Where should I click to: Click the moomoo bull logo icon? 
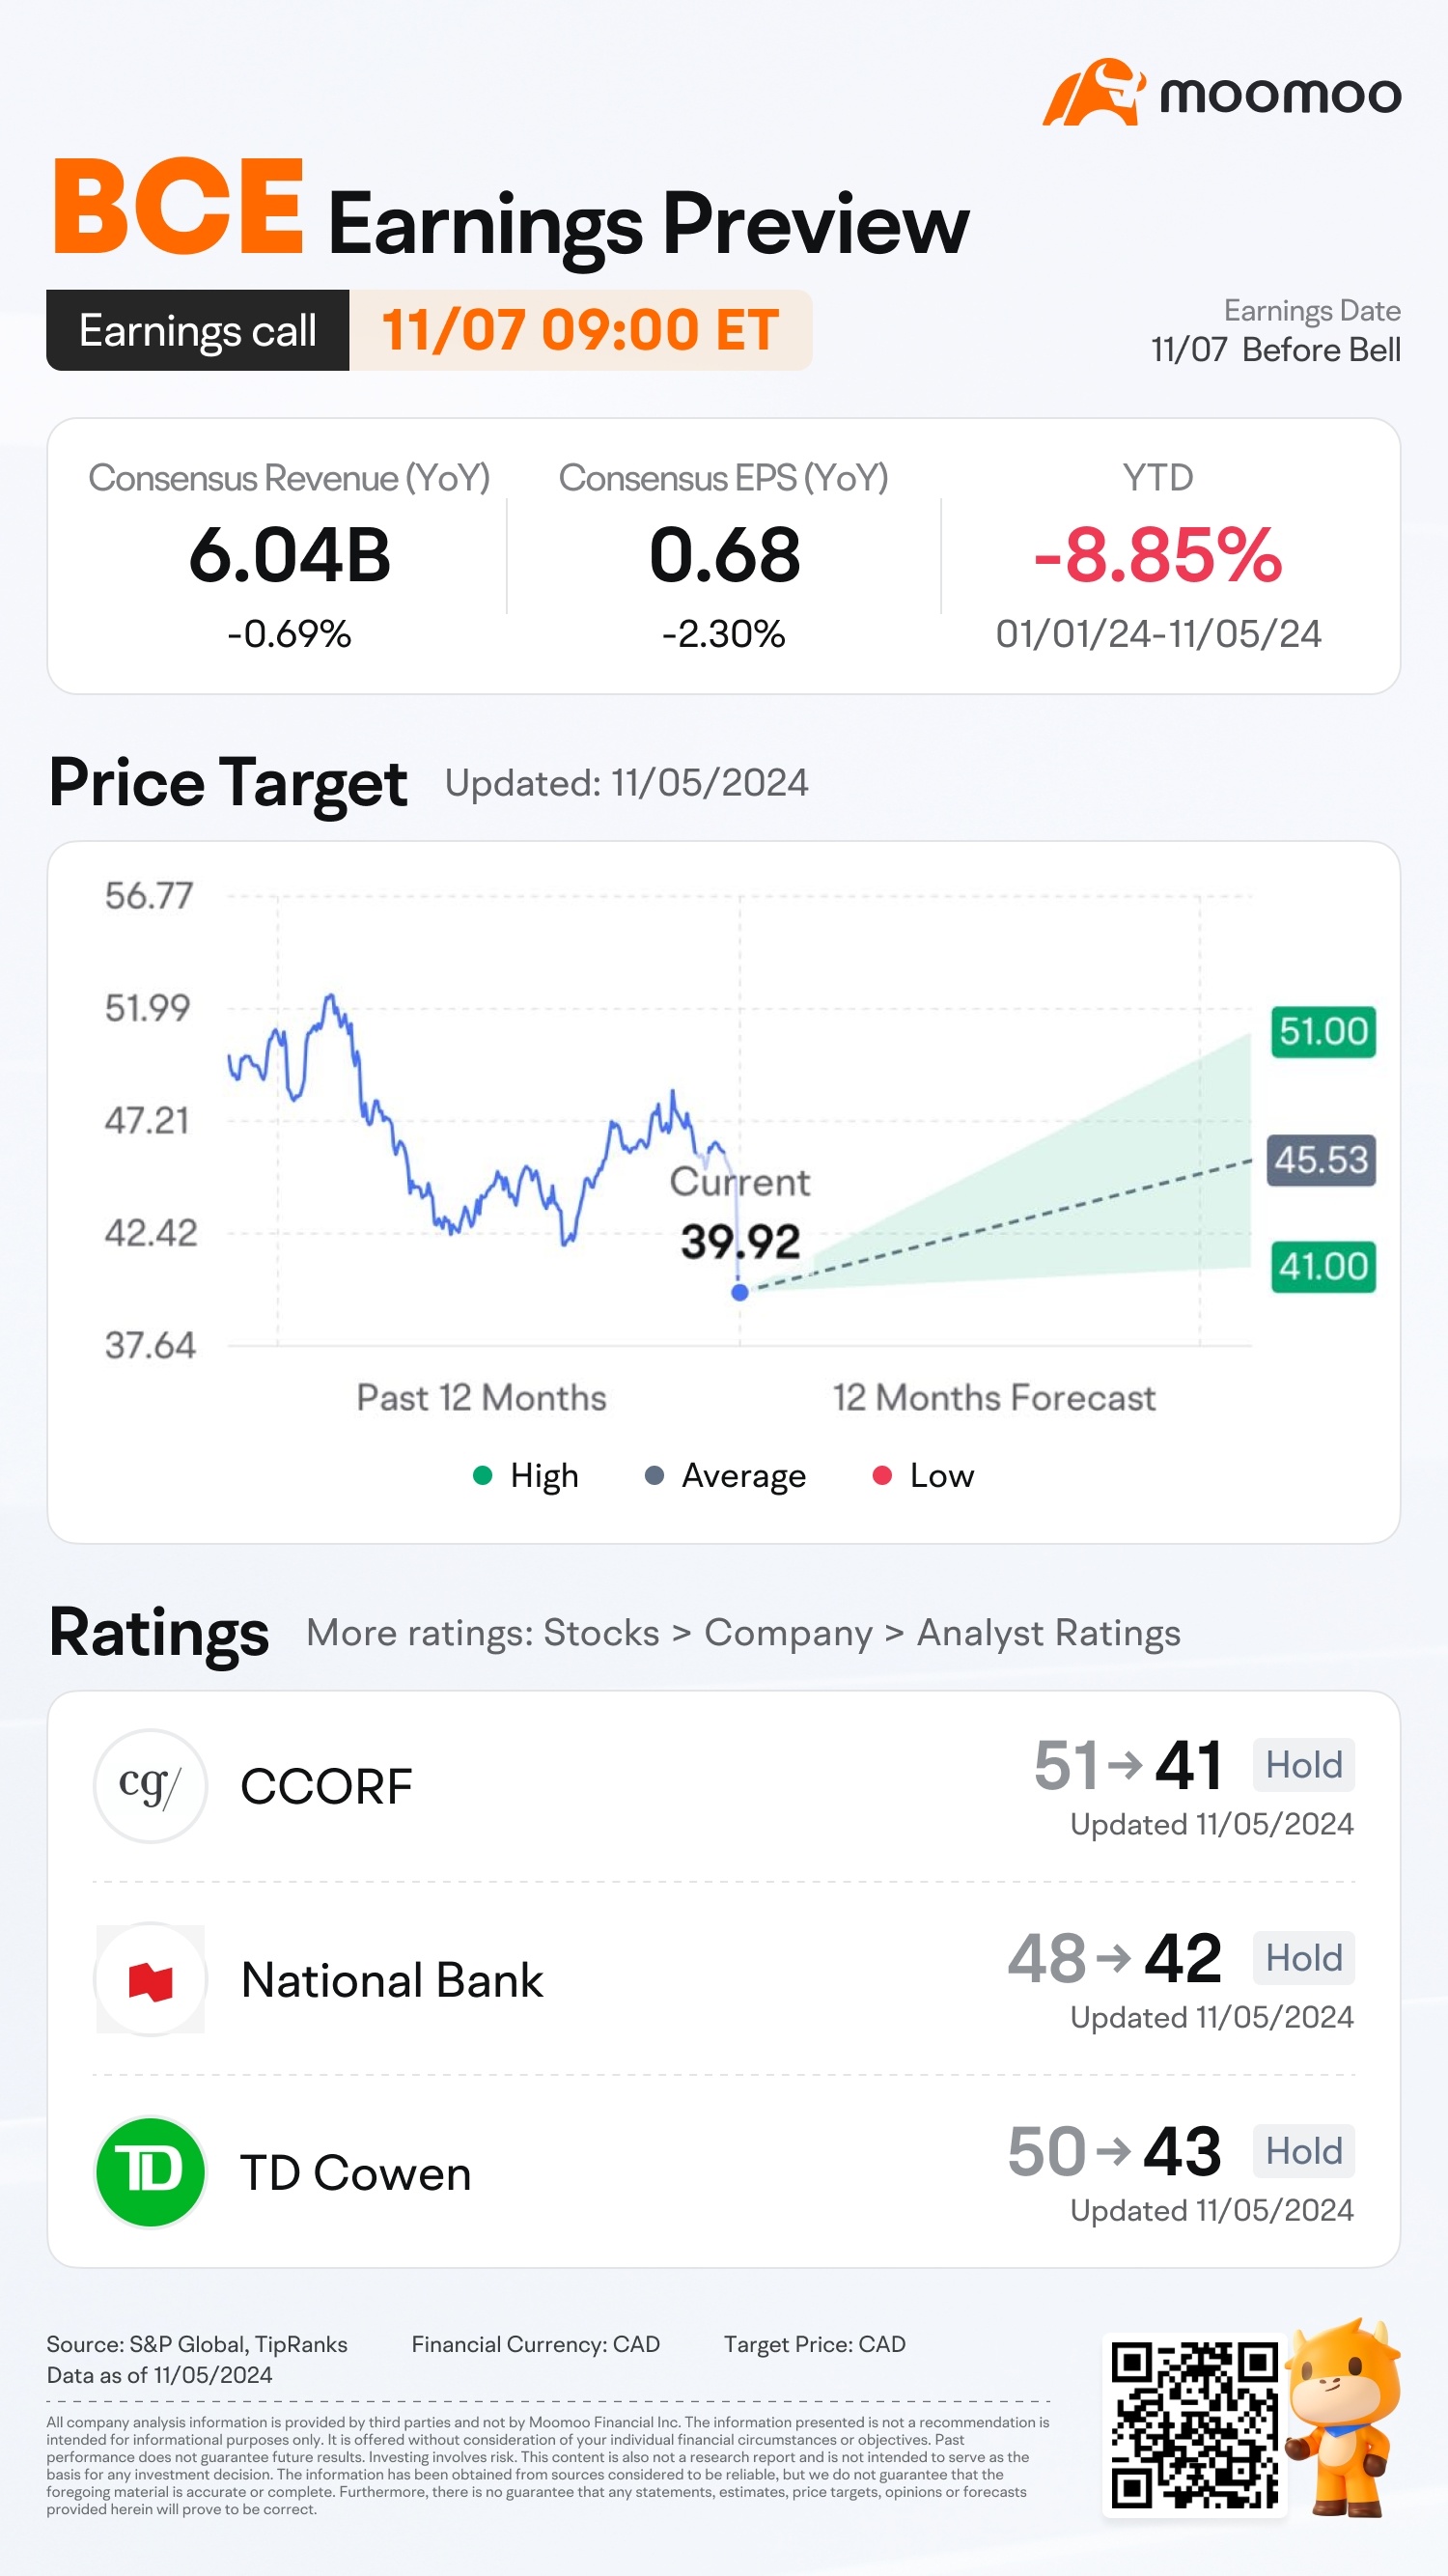[1092, 93]
